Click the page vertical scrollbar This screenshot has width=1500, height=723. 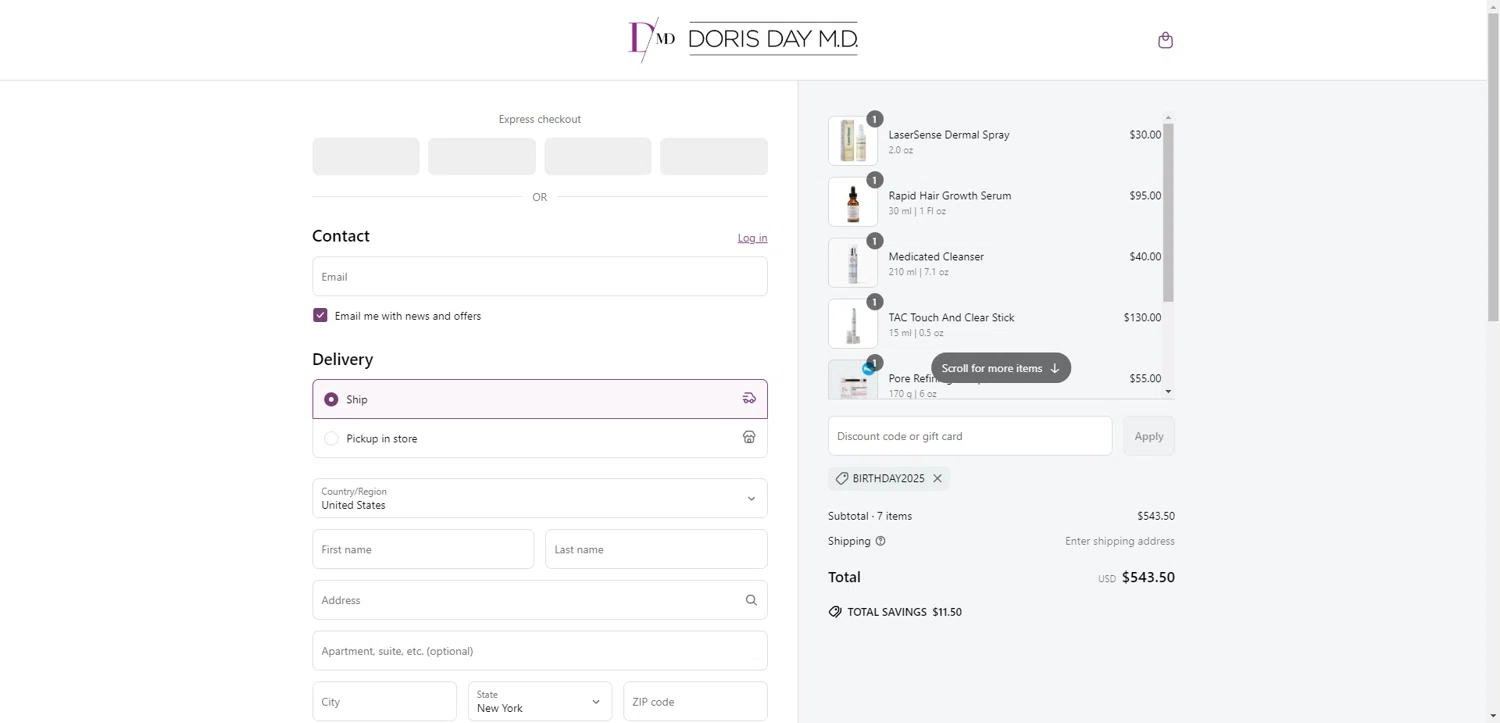pyautogui.click(x=1493, y=165)
